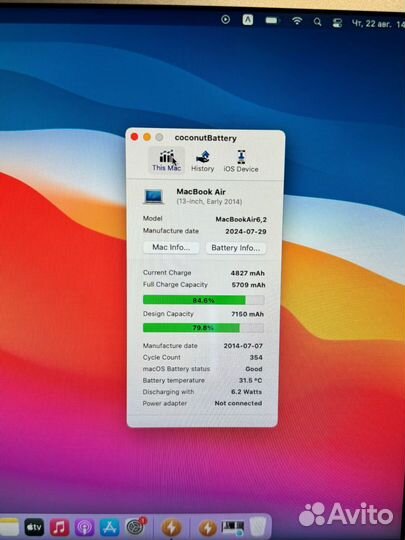
Task: Click the macOS Battery status label
Action: click(176, 369)
